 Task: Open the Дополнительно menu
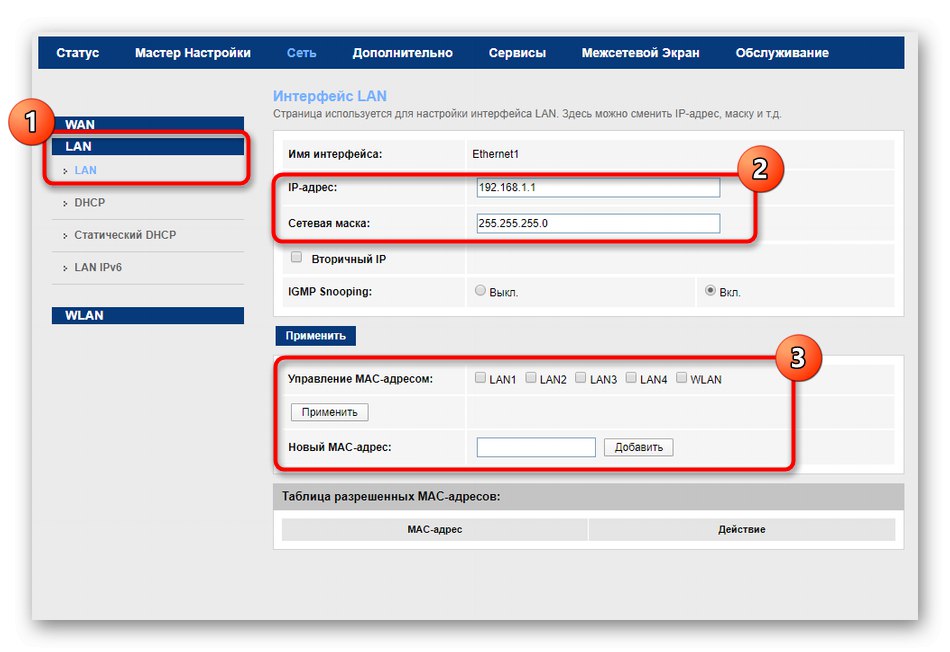pyautogui.click(x=403, y=52)
